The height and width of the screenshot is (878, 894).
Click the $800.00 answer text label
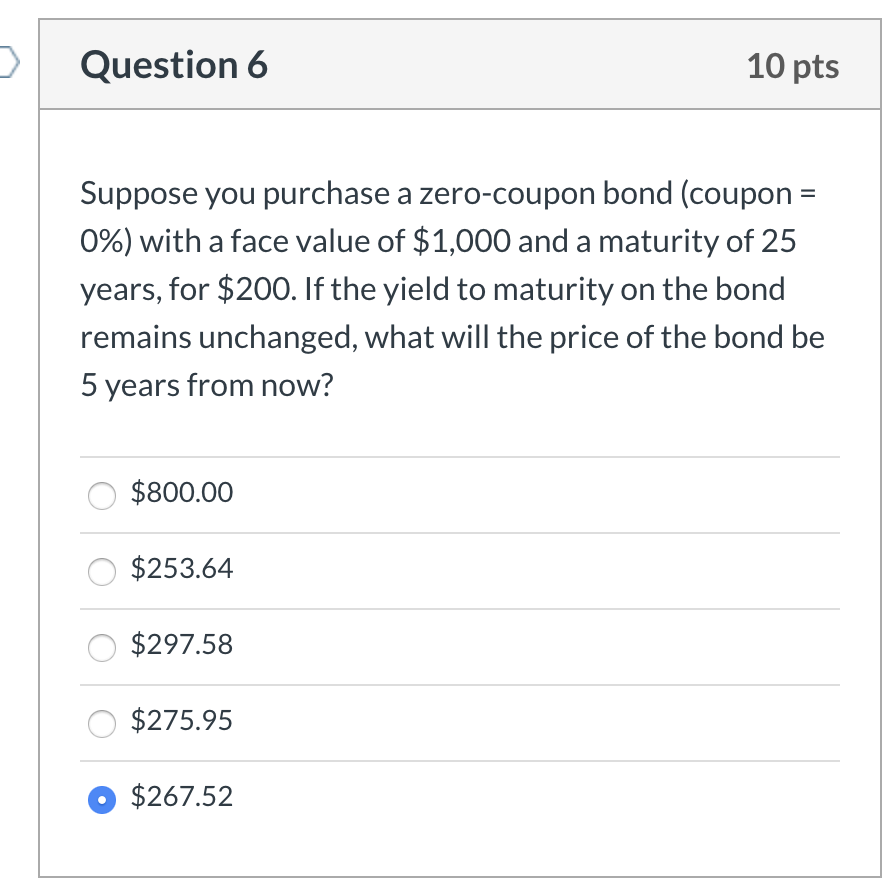[181, 493]
